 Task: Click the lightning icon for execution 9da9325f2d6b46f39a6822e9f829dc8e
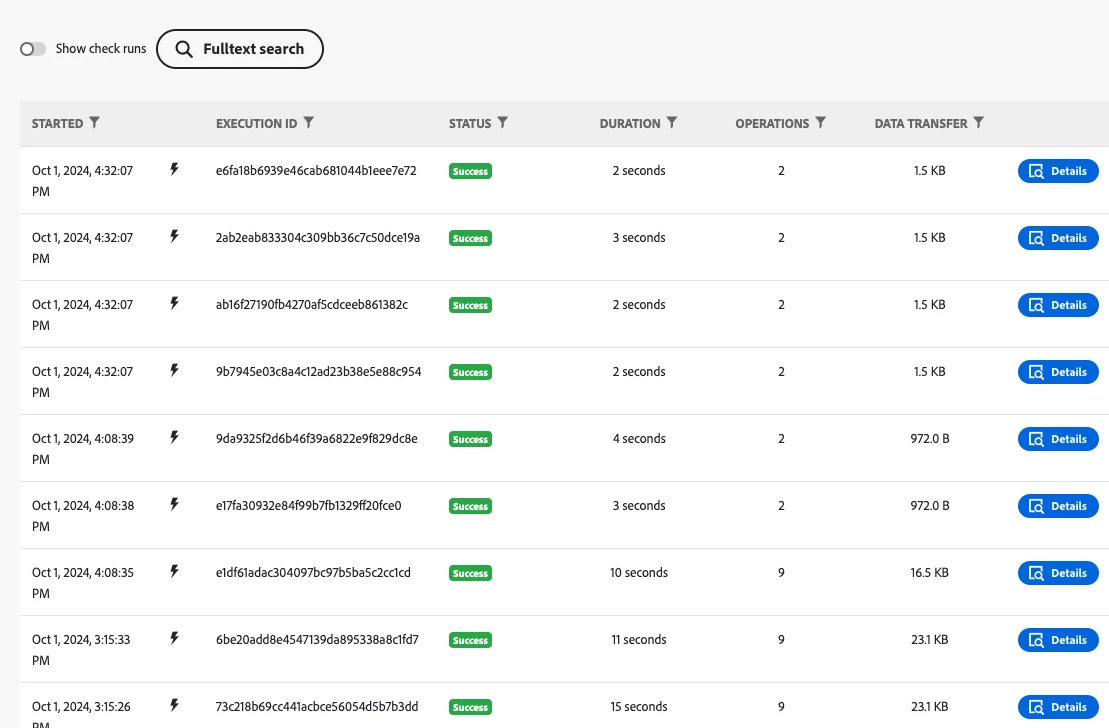(174, 437)
